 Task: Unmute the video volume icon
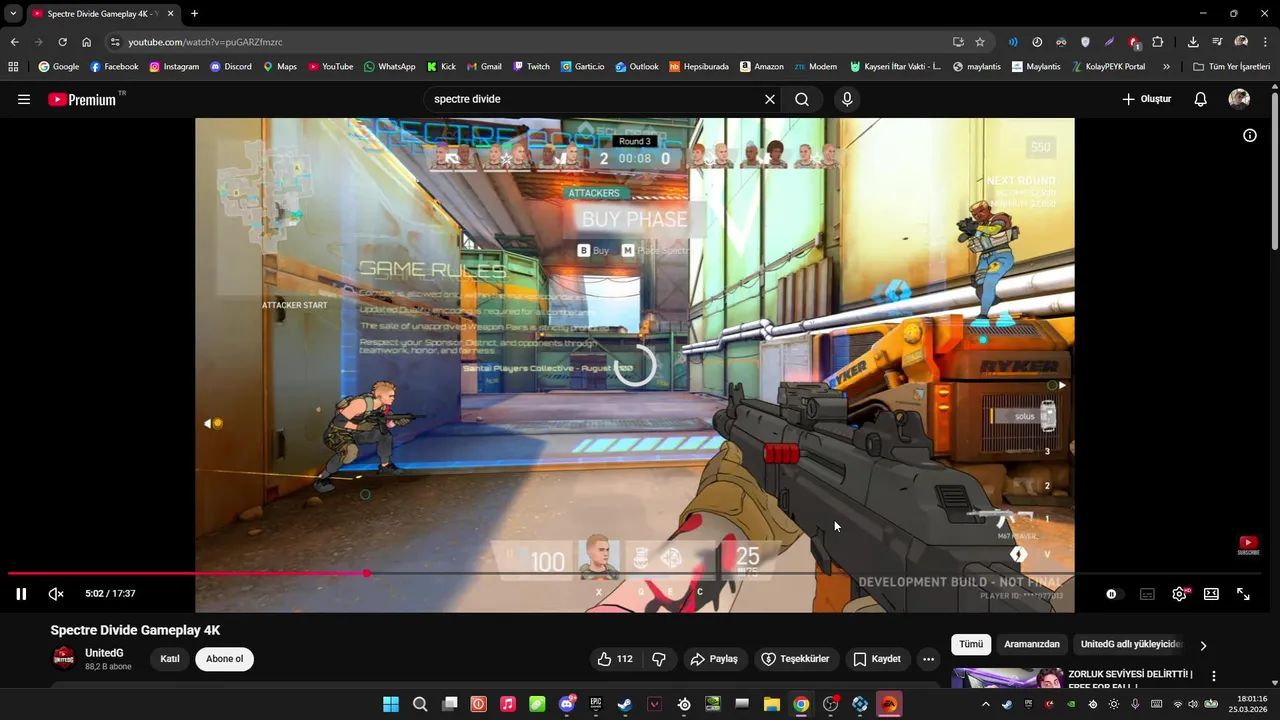click(x=56, y=594)
